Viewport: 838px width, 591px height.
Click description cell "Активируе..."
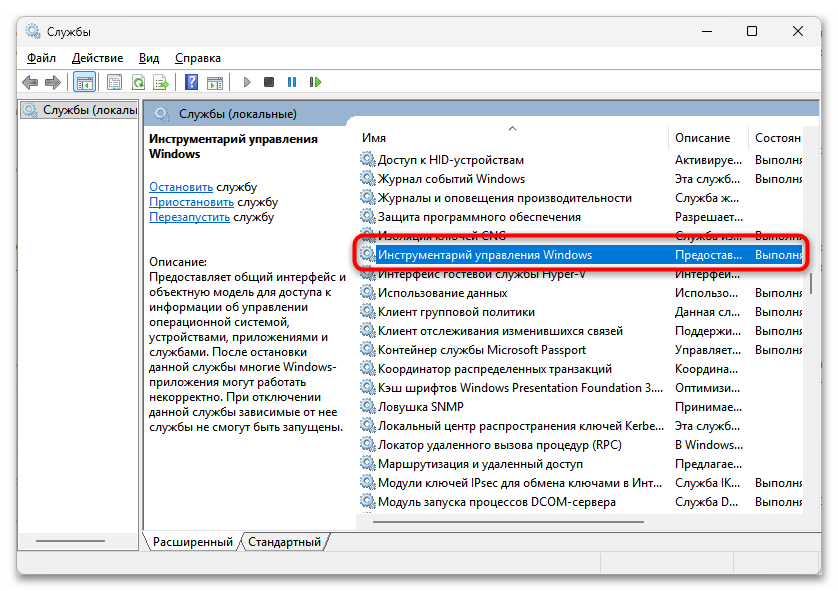[x=708, y=160]
